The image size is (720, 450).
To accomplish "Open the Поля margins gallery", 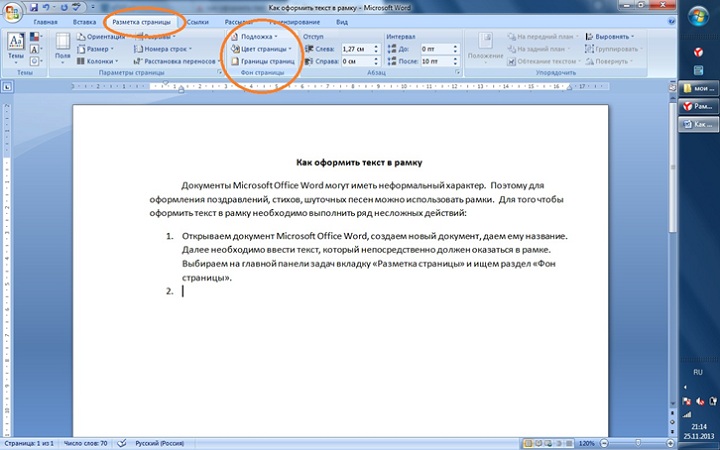I will point(62,48).
